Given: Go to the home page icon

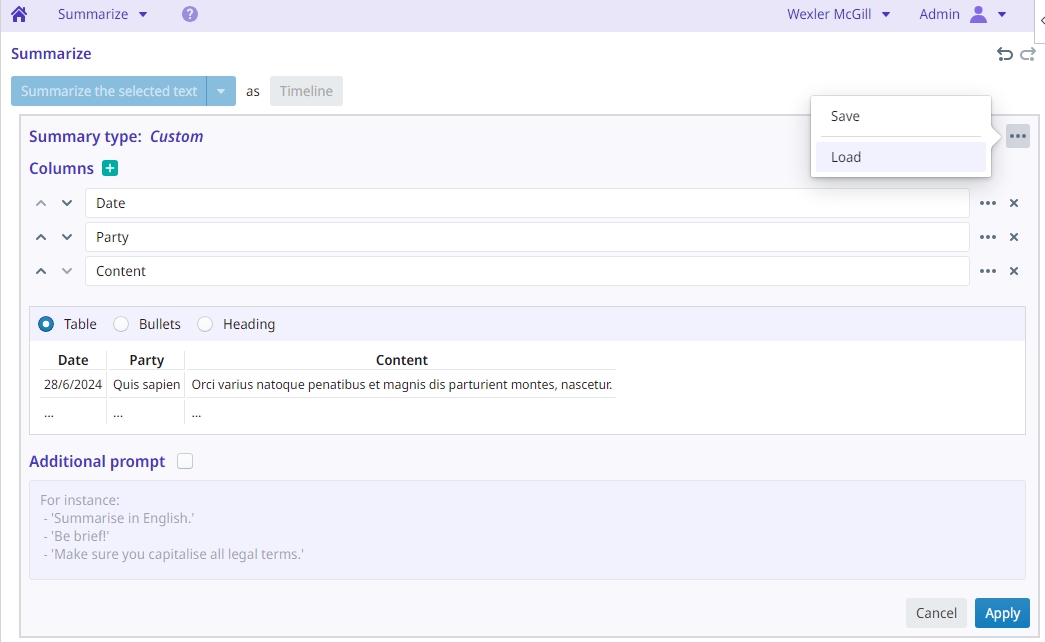Looking at the screenshot, I should pos(19,15).
